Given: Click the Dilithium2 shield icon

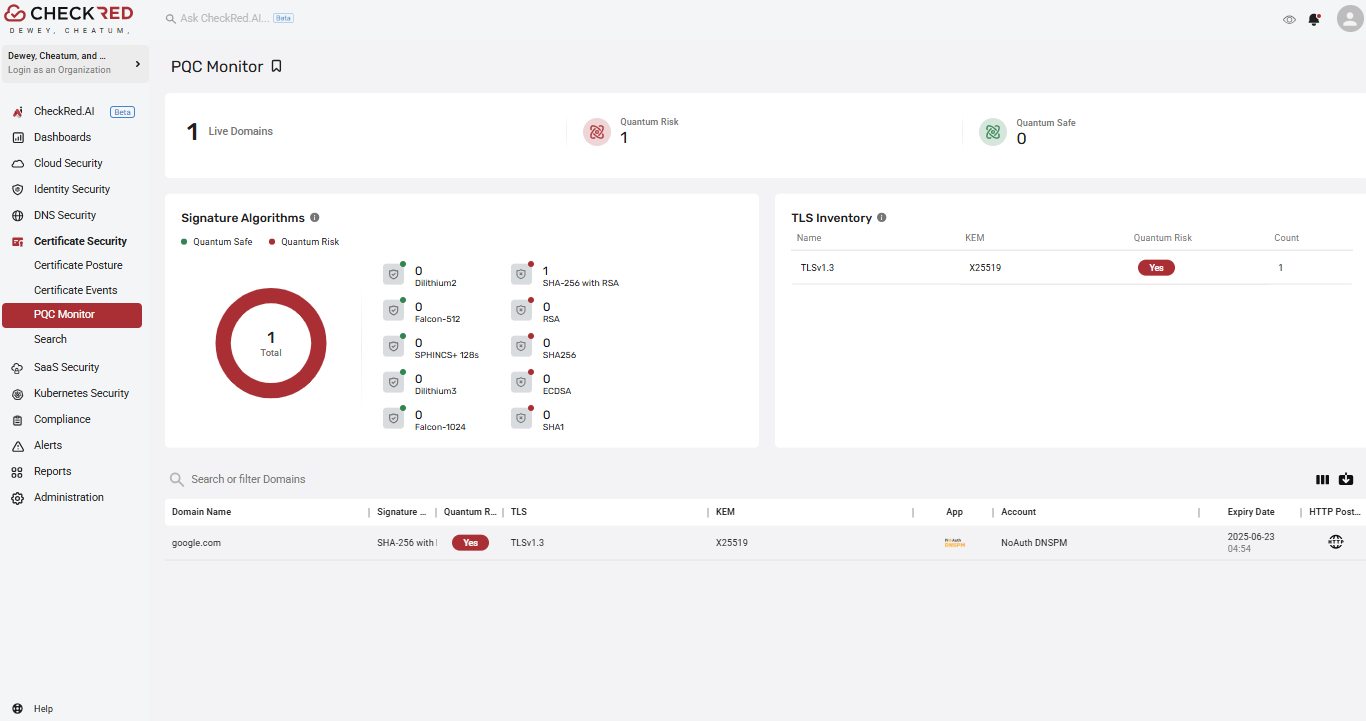Looking at the screenshot, I should [x=394, y=274].
